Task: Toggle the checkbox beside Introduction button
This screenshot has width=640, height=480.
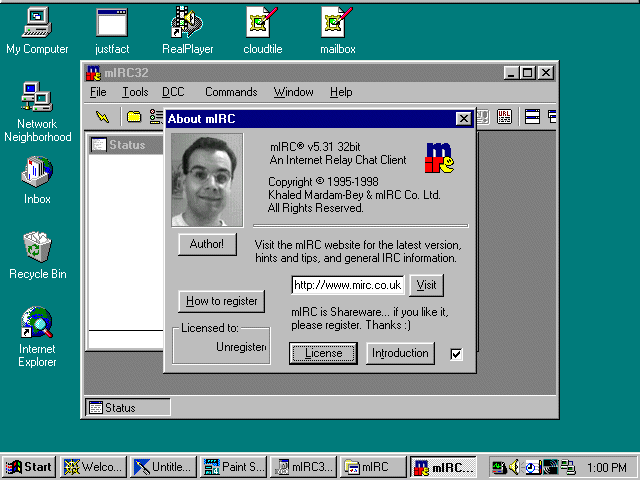Action: coord(456,354)
